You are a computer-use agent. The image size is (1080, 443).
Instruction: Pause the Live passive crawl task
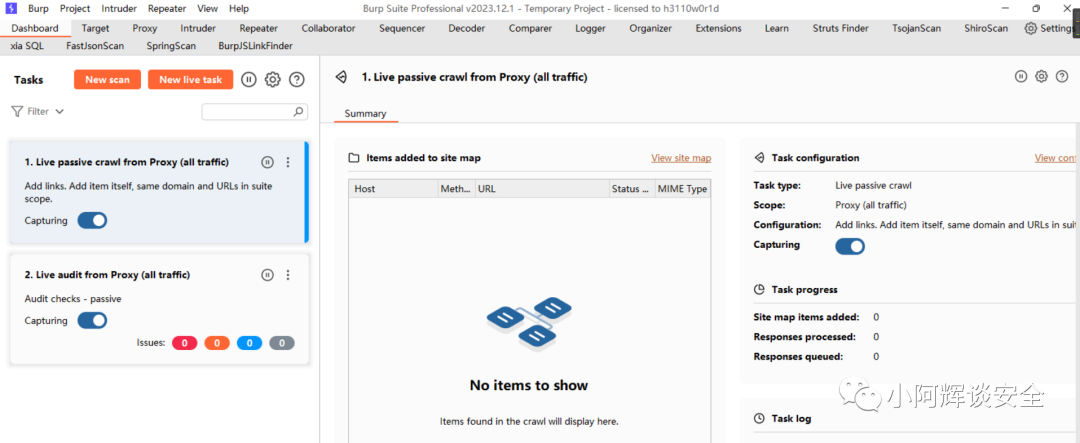coord(267,162)
